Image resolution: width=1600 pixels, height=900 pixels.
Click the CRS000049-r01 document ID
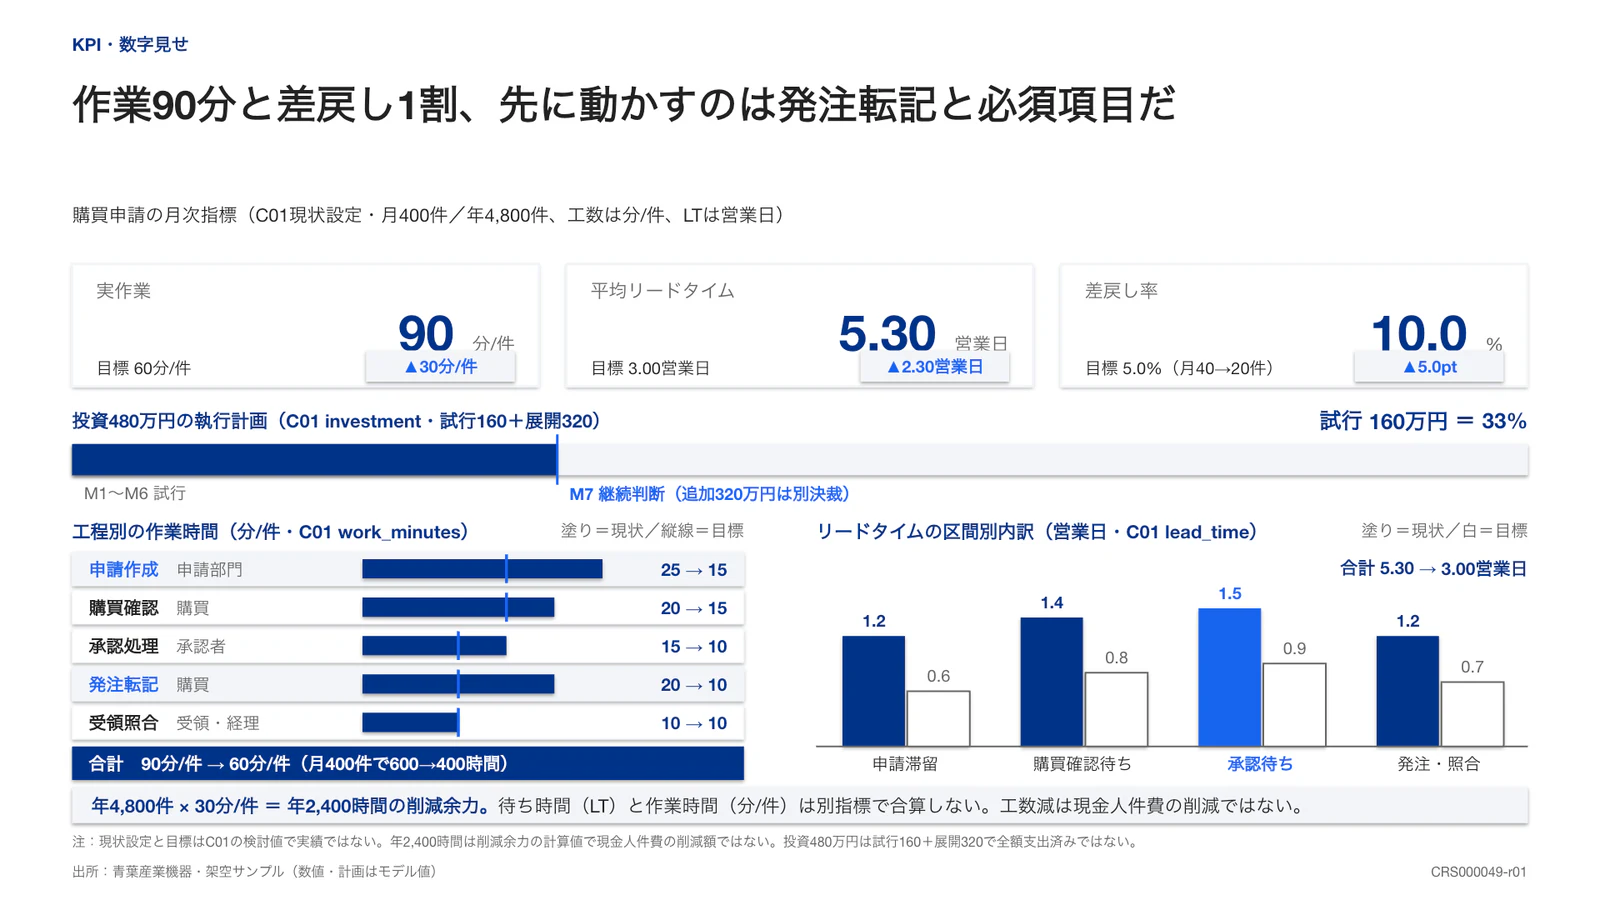[x=1478, y=872]
